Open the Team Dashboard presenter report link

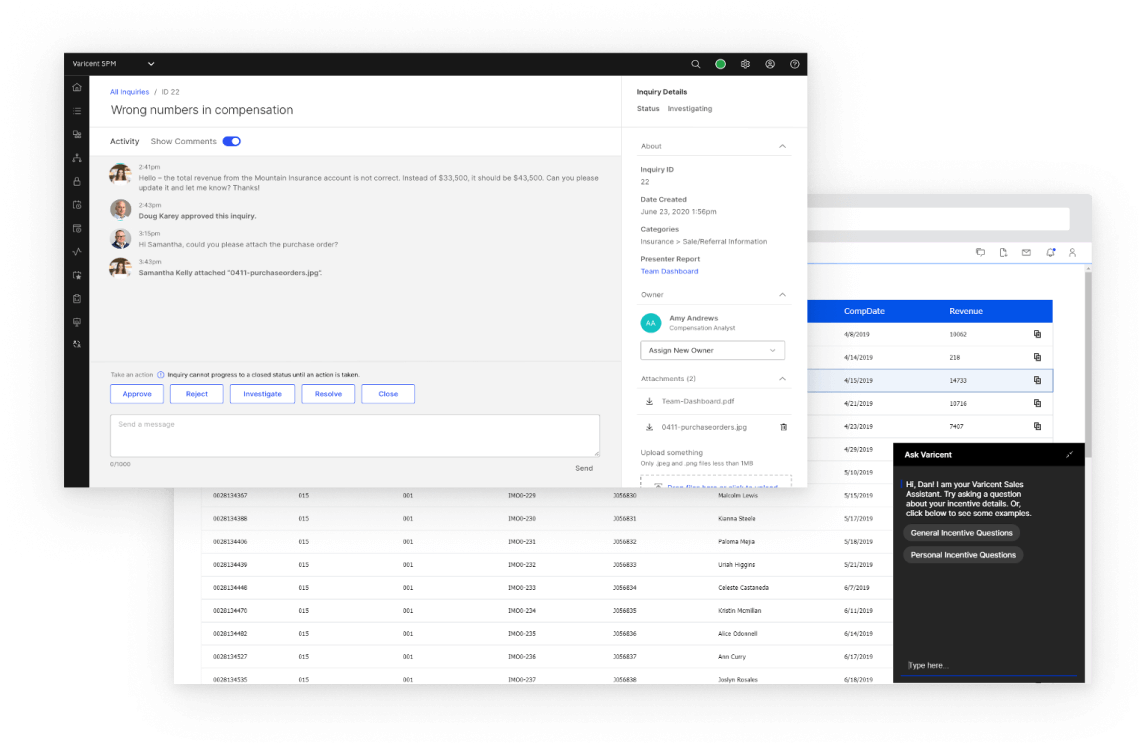669,272
